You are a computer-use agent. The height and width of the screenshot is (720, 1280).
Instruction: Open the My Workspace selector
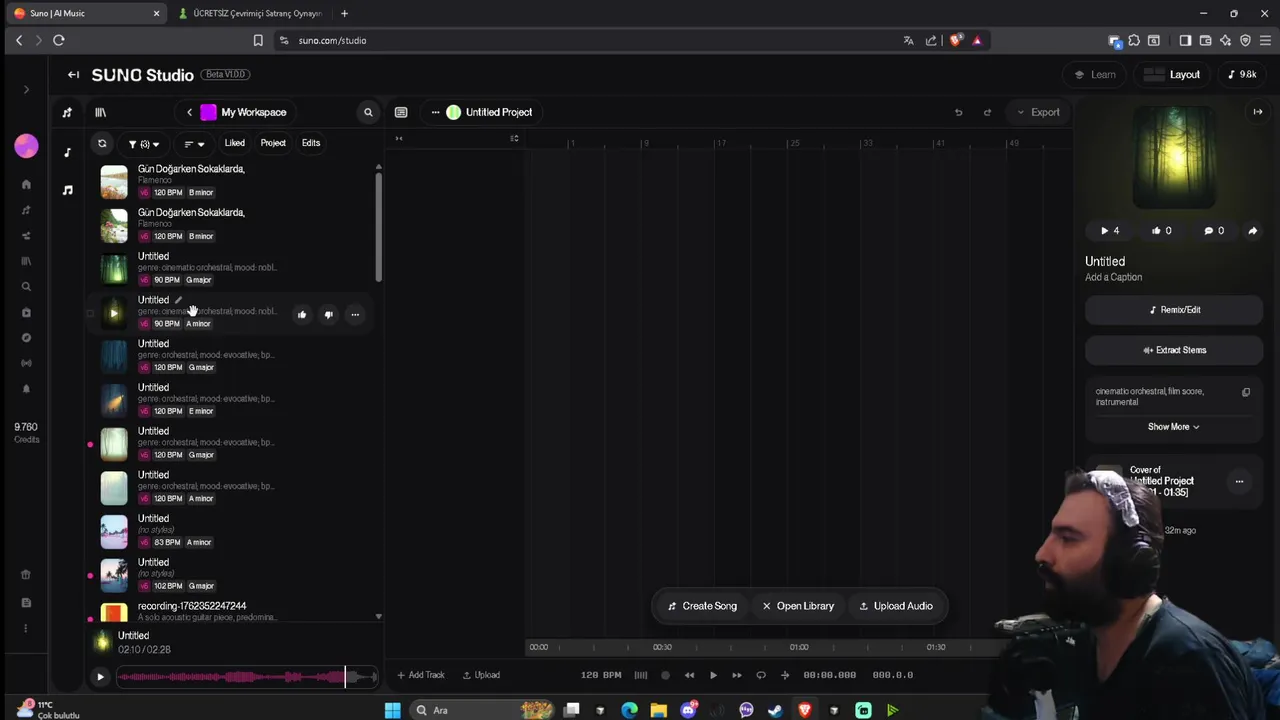244,113
